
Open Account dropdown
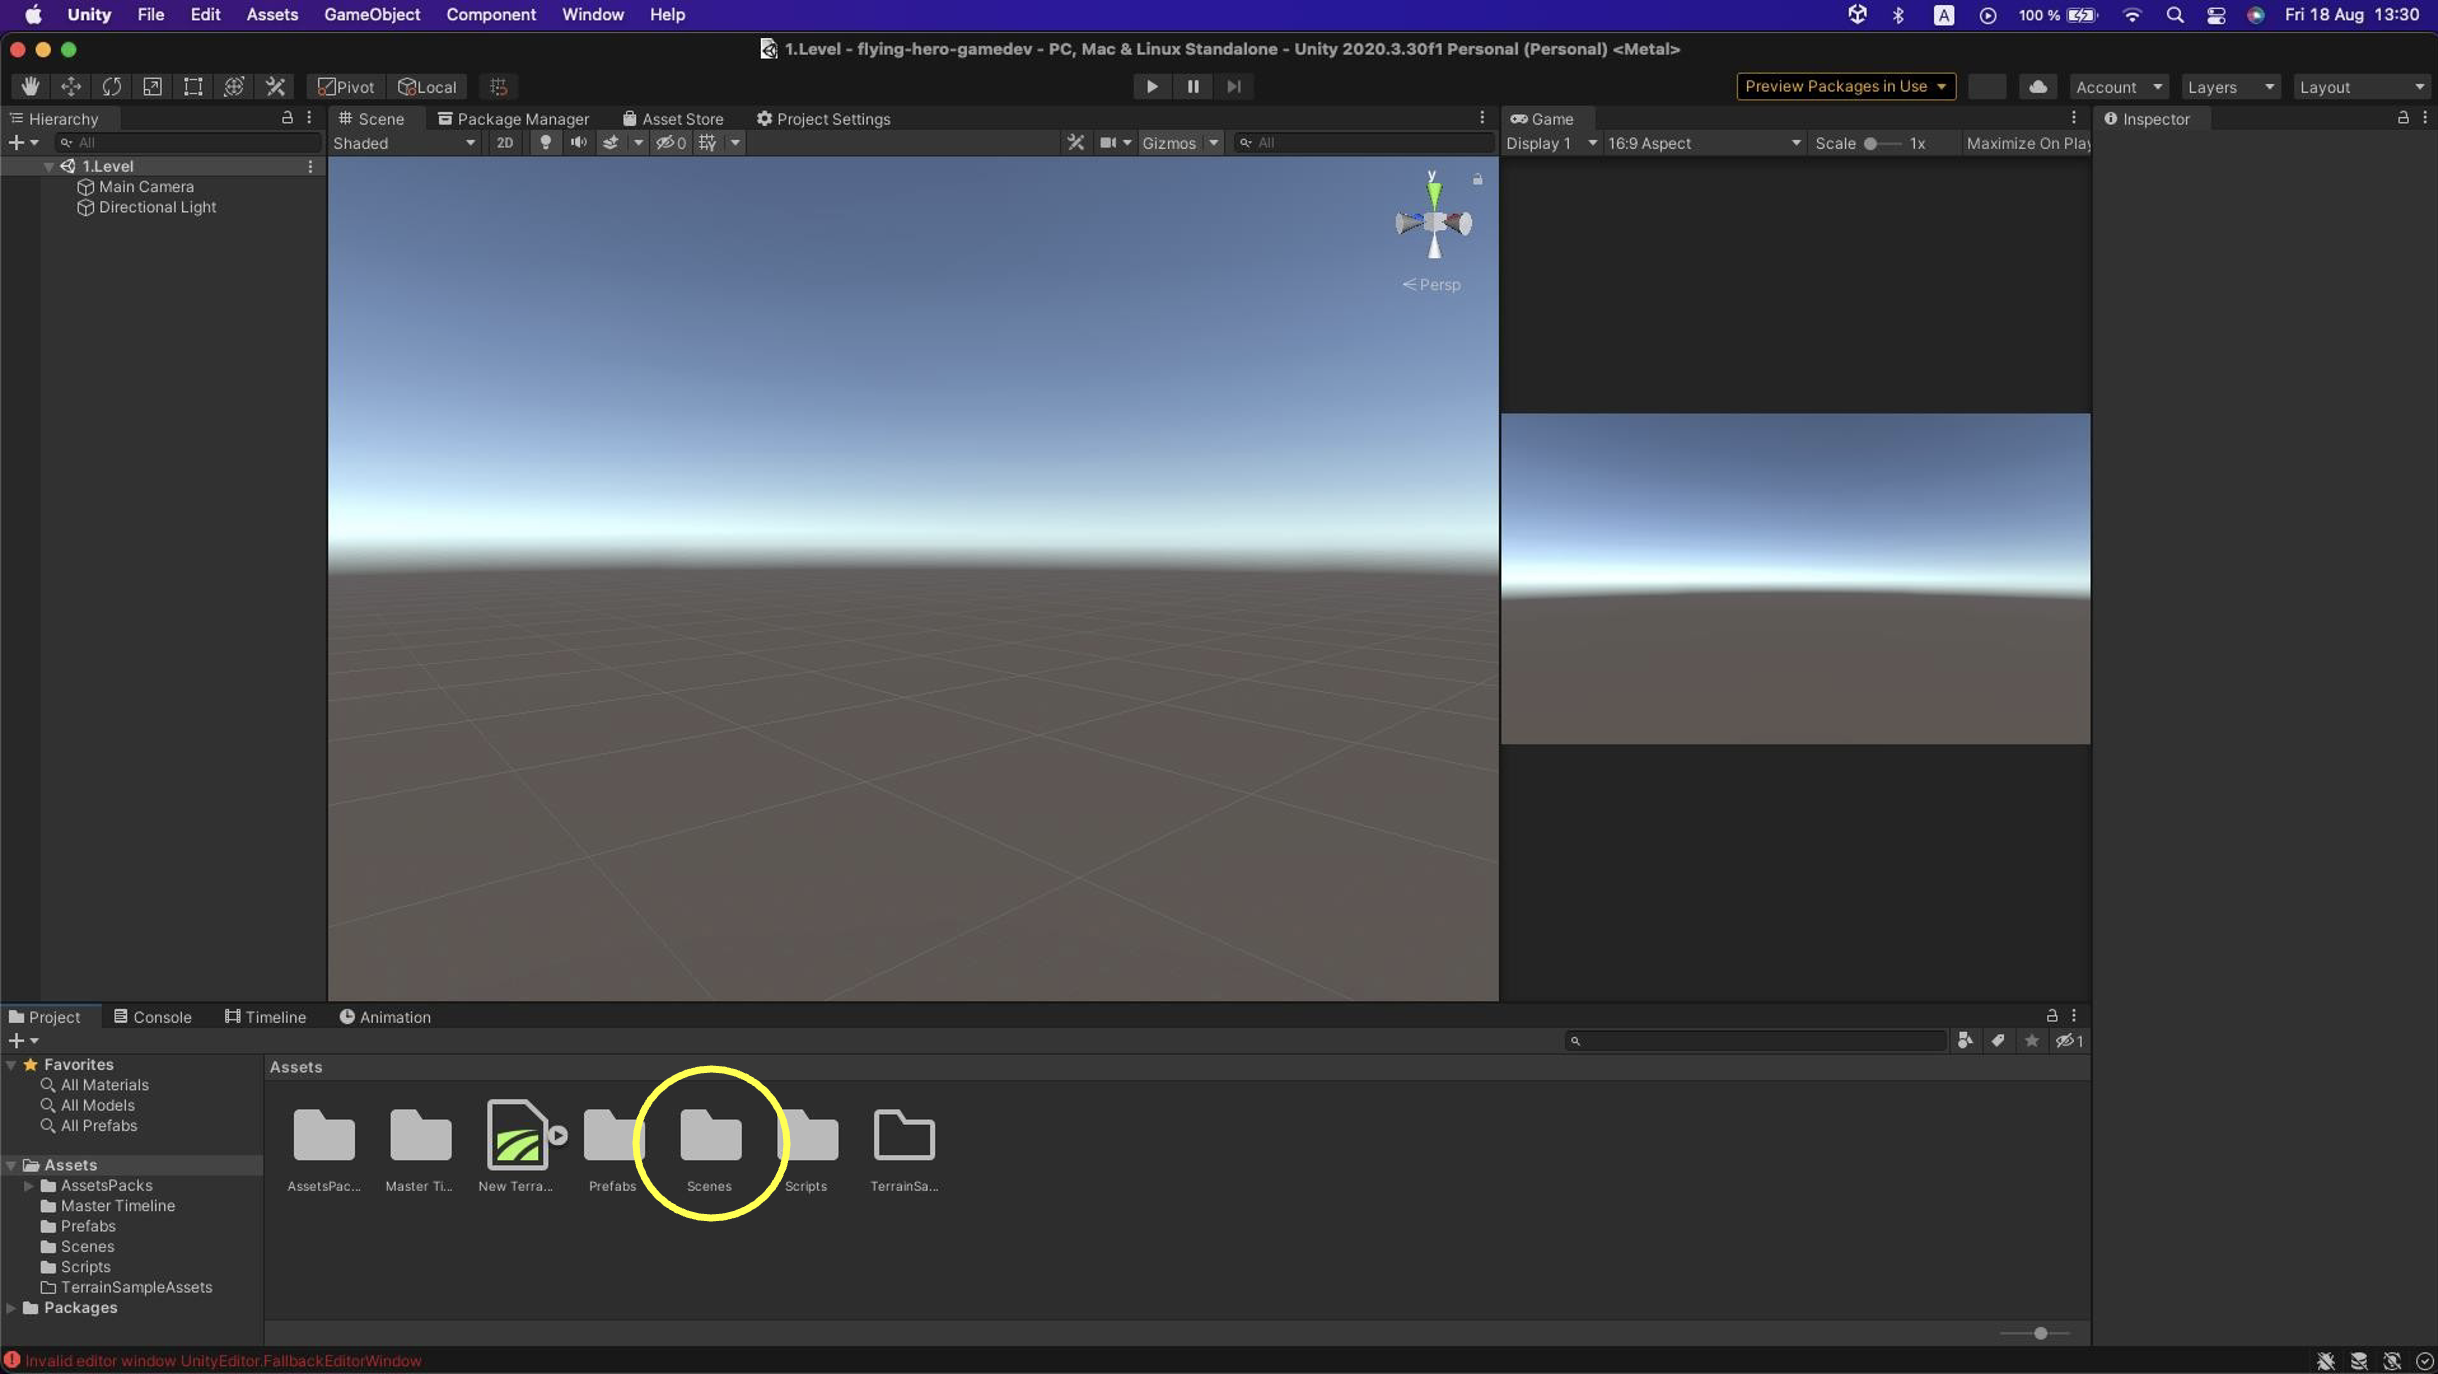[2118, 87]
